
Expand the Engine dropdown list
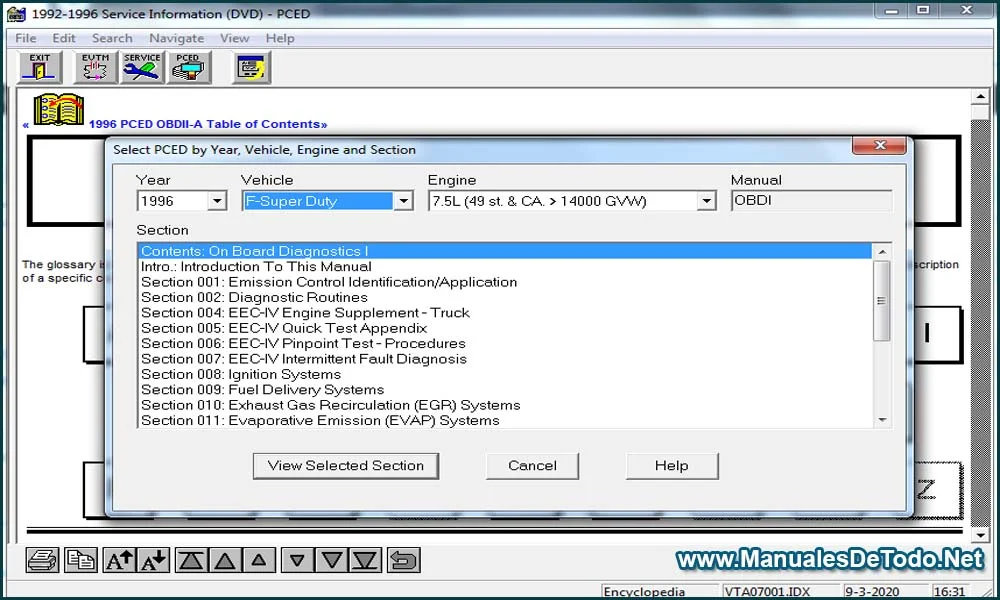tap(706, 201)
